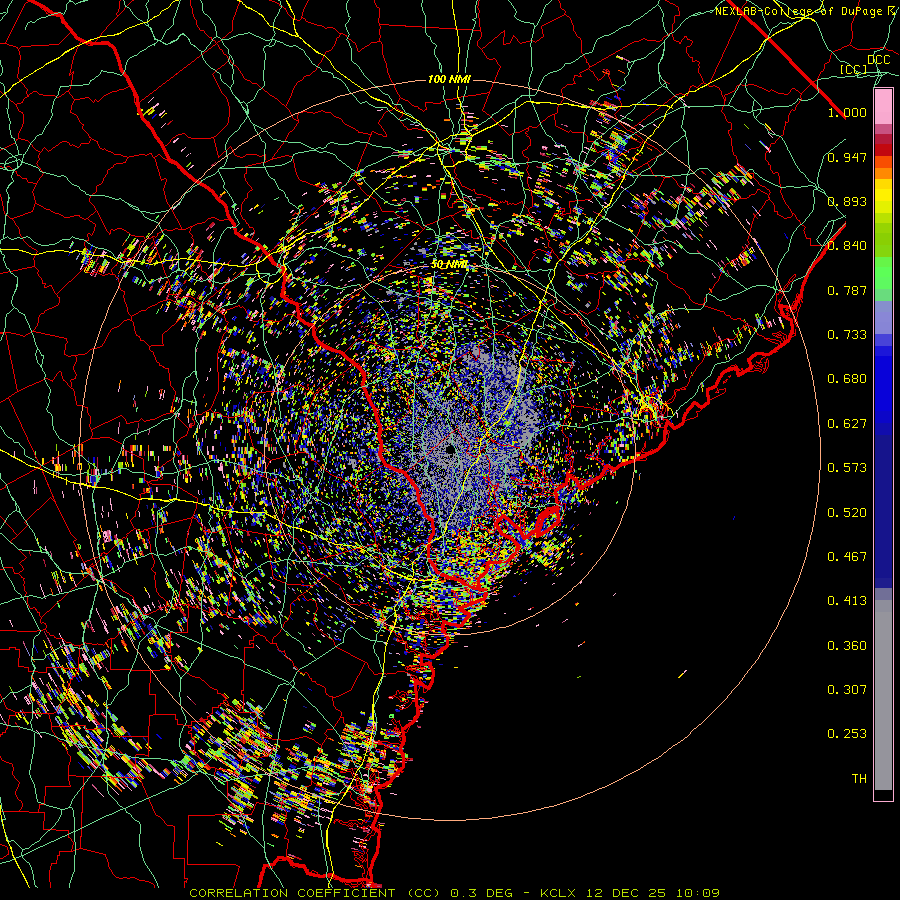This screenshot has width=900, height=900.
Task: Select the red band of the color bar
Action: [883, 150]
